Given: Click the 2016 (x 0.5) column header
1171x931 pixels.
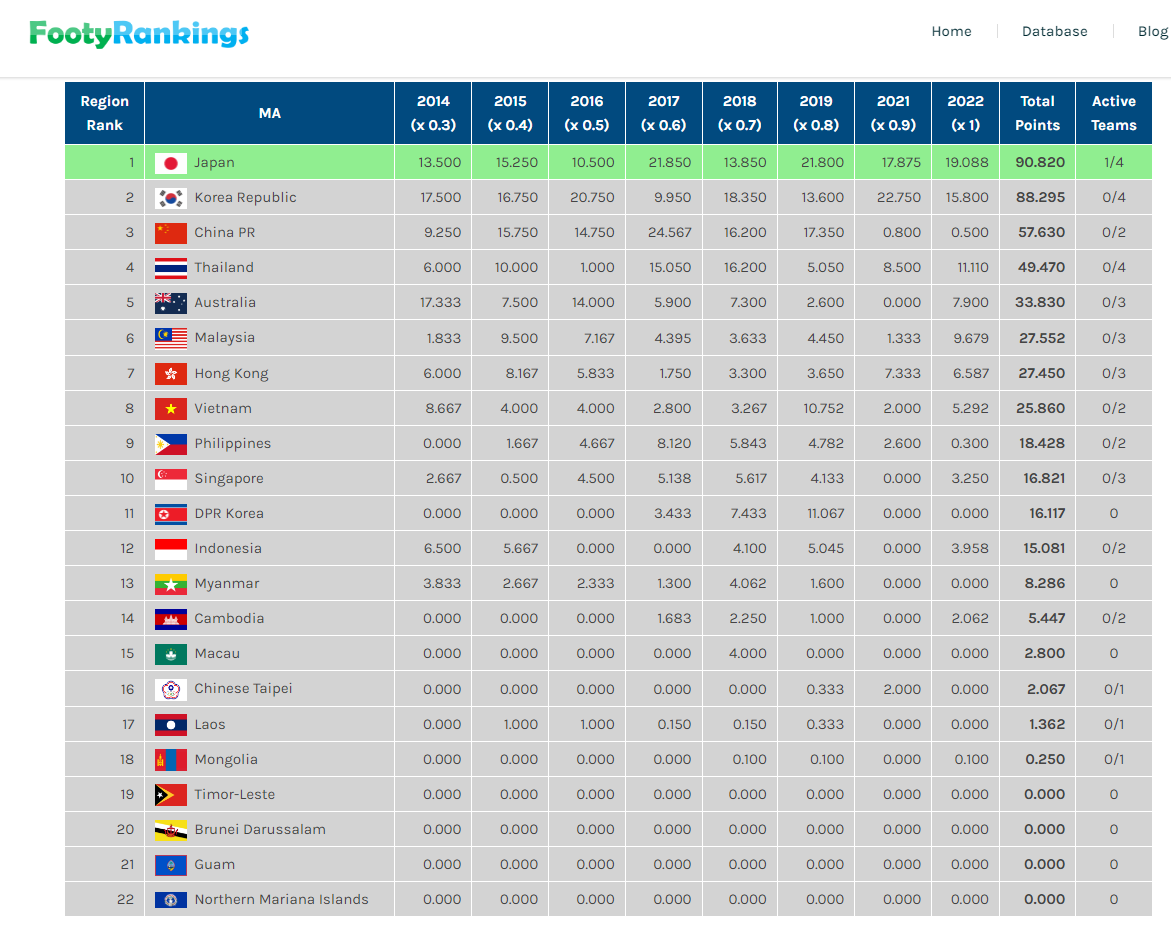Looking at the screenshot, I should tap(587, 113).
